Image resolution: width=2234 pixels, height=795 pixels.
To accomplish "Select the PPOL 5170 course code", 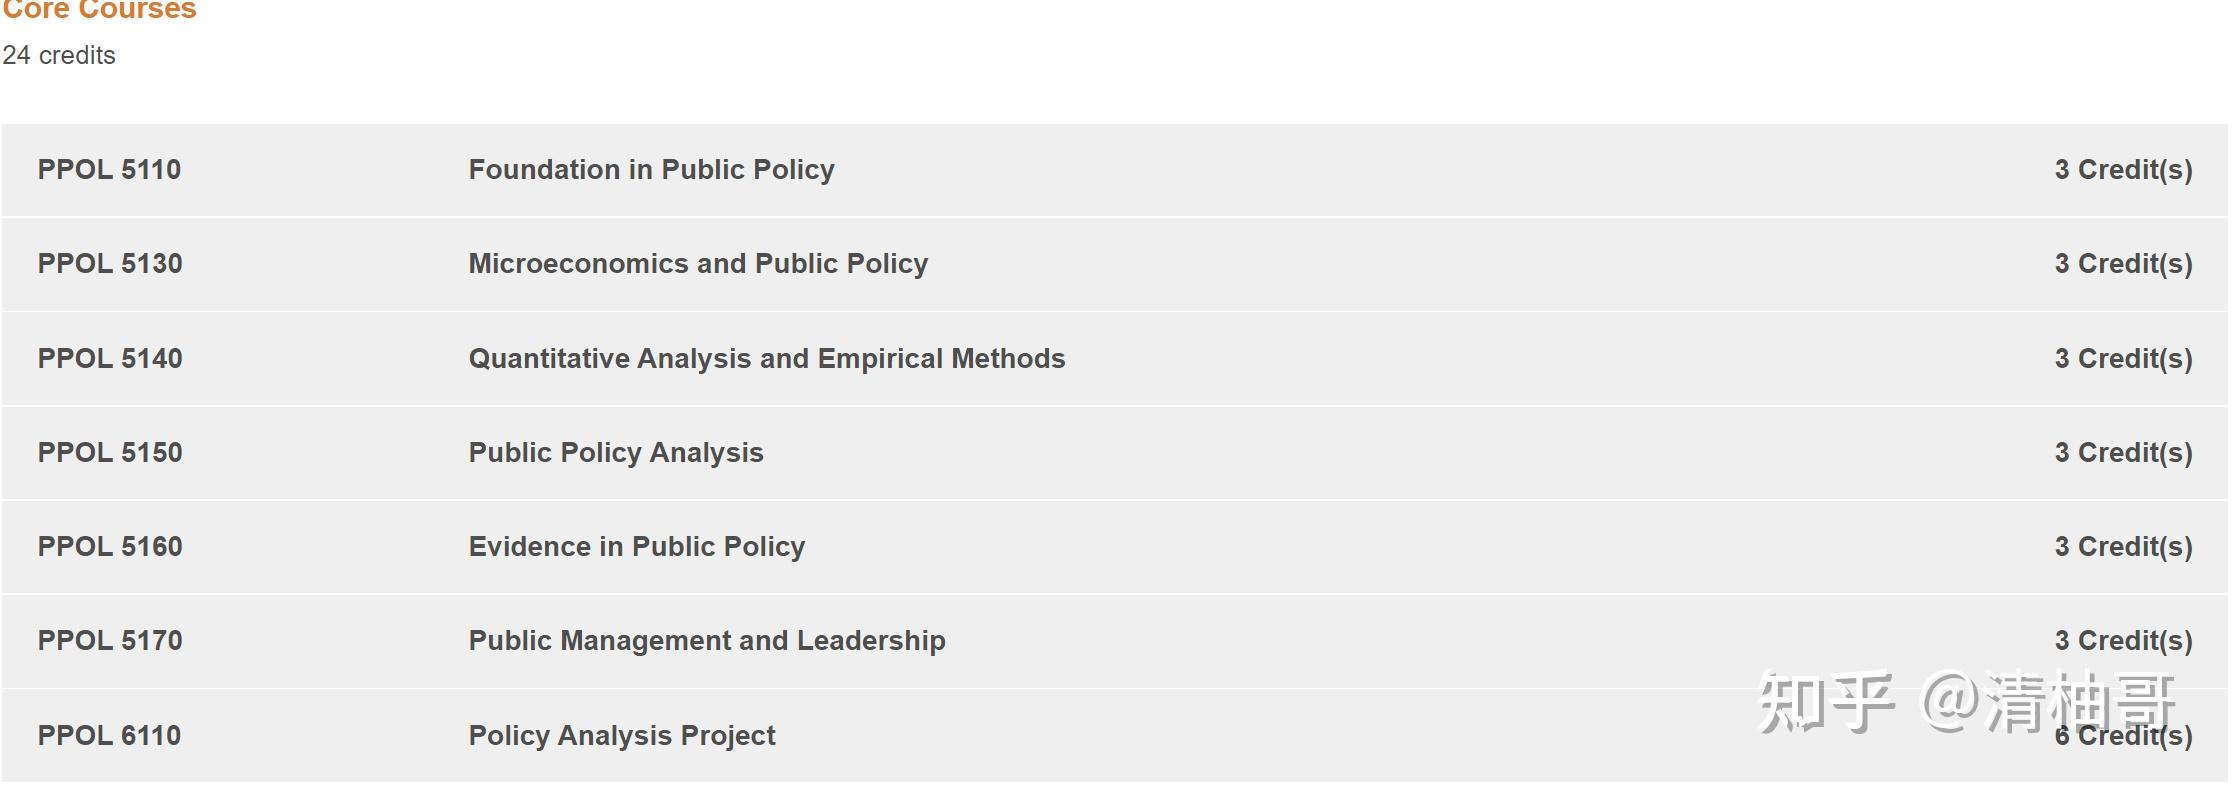I will (110, 641).
